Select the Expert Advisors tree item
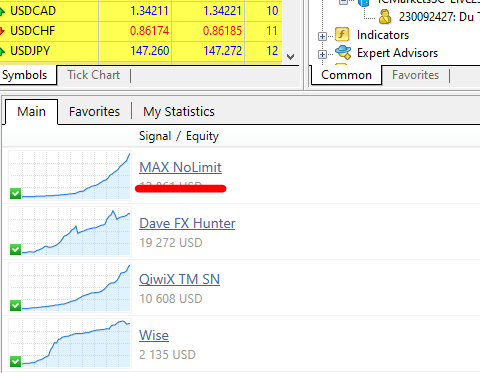Screen dimensions: 480x373 point(397,53)
